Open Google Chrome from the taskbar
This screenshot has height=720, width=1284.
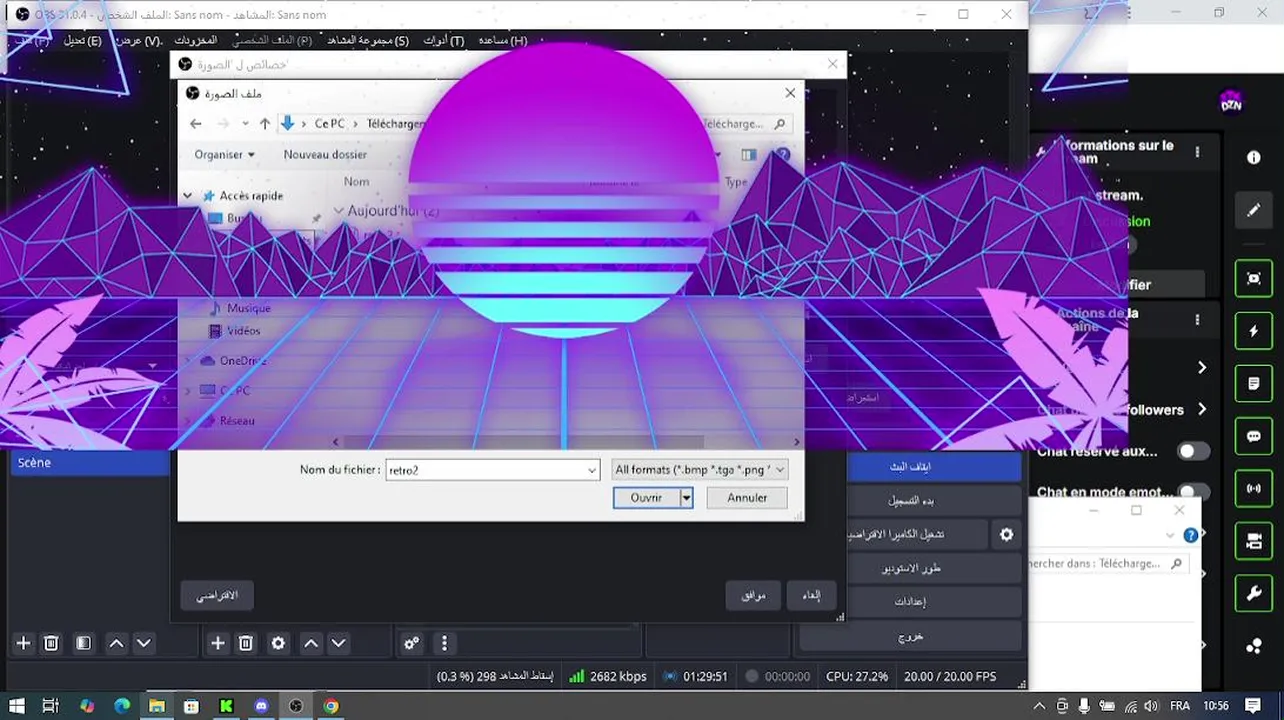[x=330, y=706]
